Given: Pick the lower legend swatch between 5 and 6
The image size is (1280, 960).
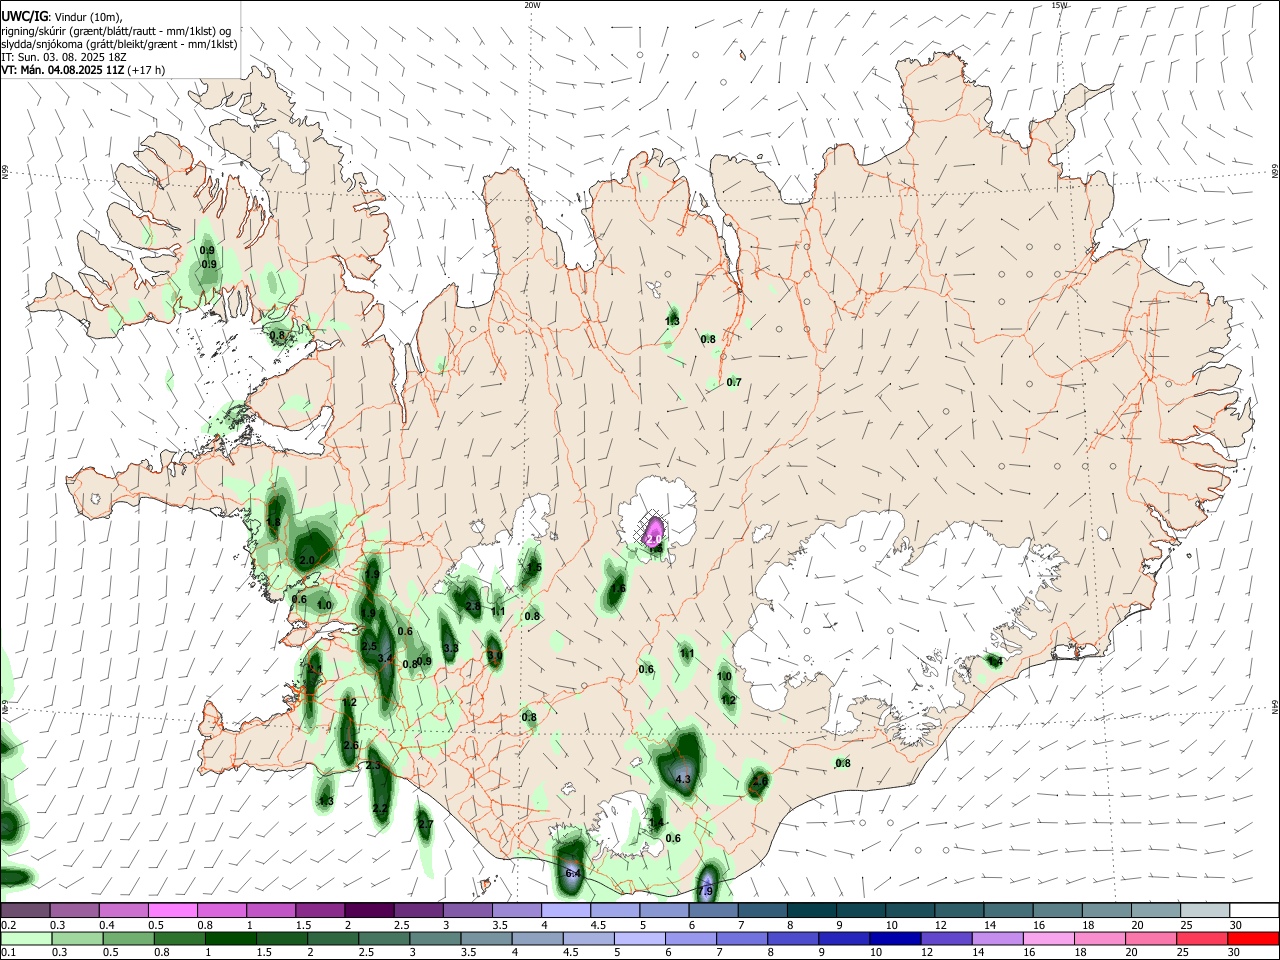Looking at the screenshot, I should 640,938.
